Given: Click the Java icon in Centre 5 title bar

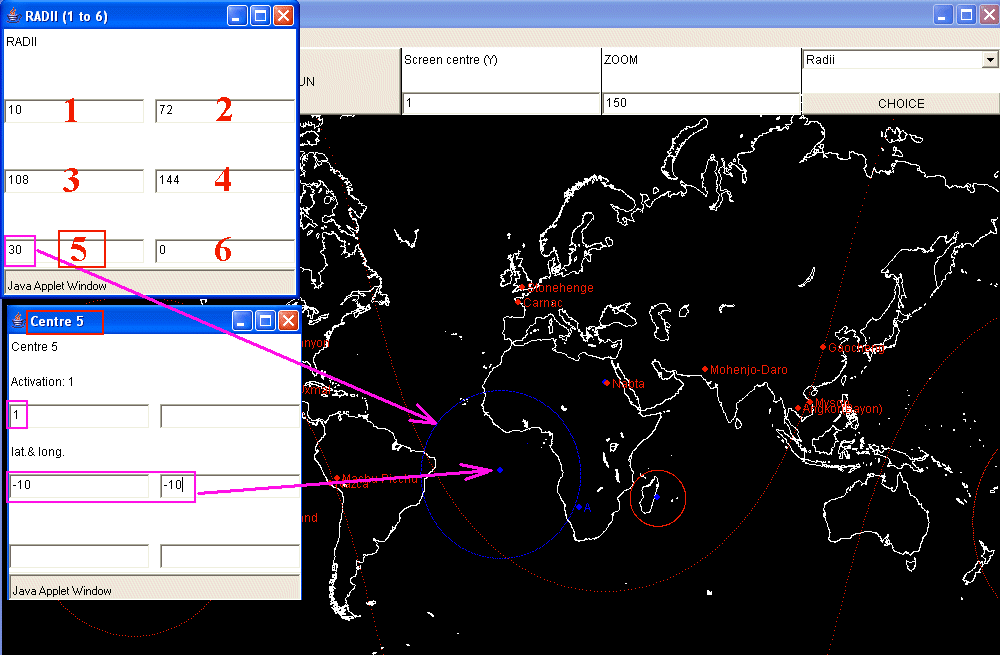Looking at the screenshot, I should pos(18,321).
